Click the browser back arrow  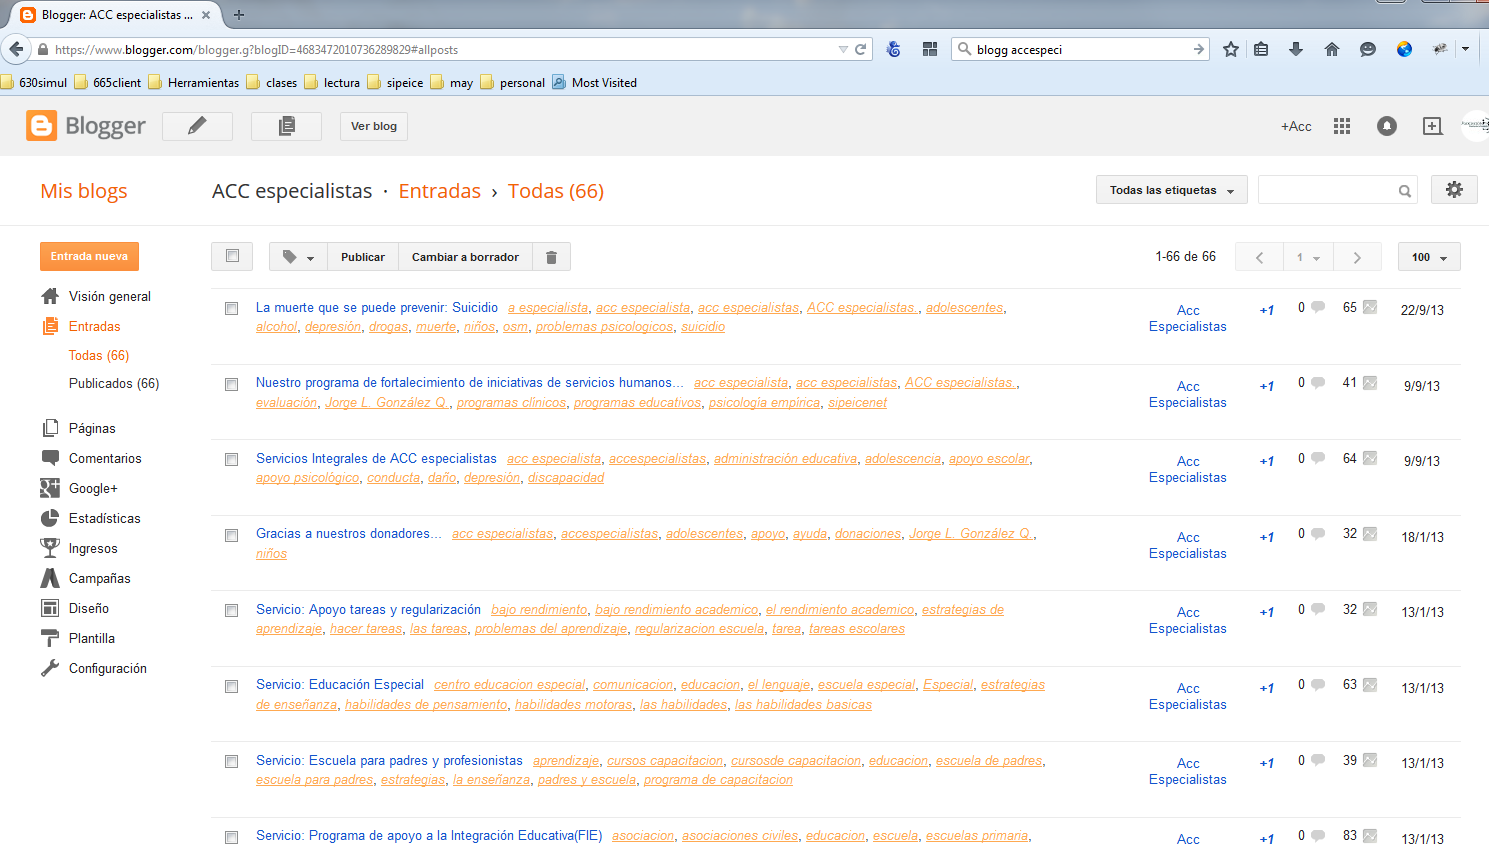16,49
